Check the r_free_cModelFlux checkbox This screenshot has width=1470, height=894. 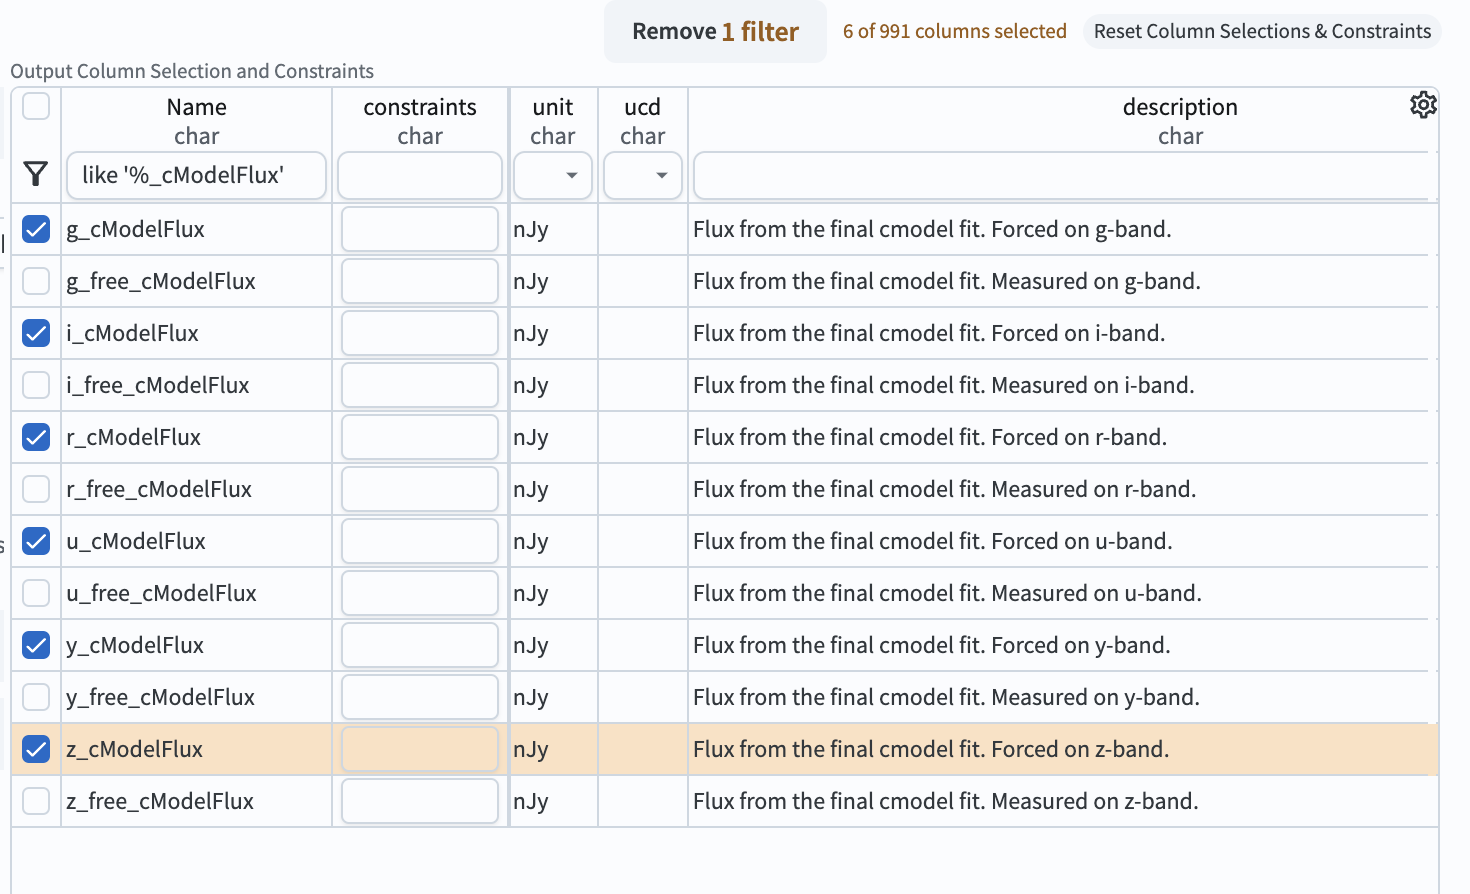point(35,489)
